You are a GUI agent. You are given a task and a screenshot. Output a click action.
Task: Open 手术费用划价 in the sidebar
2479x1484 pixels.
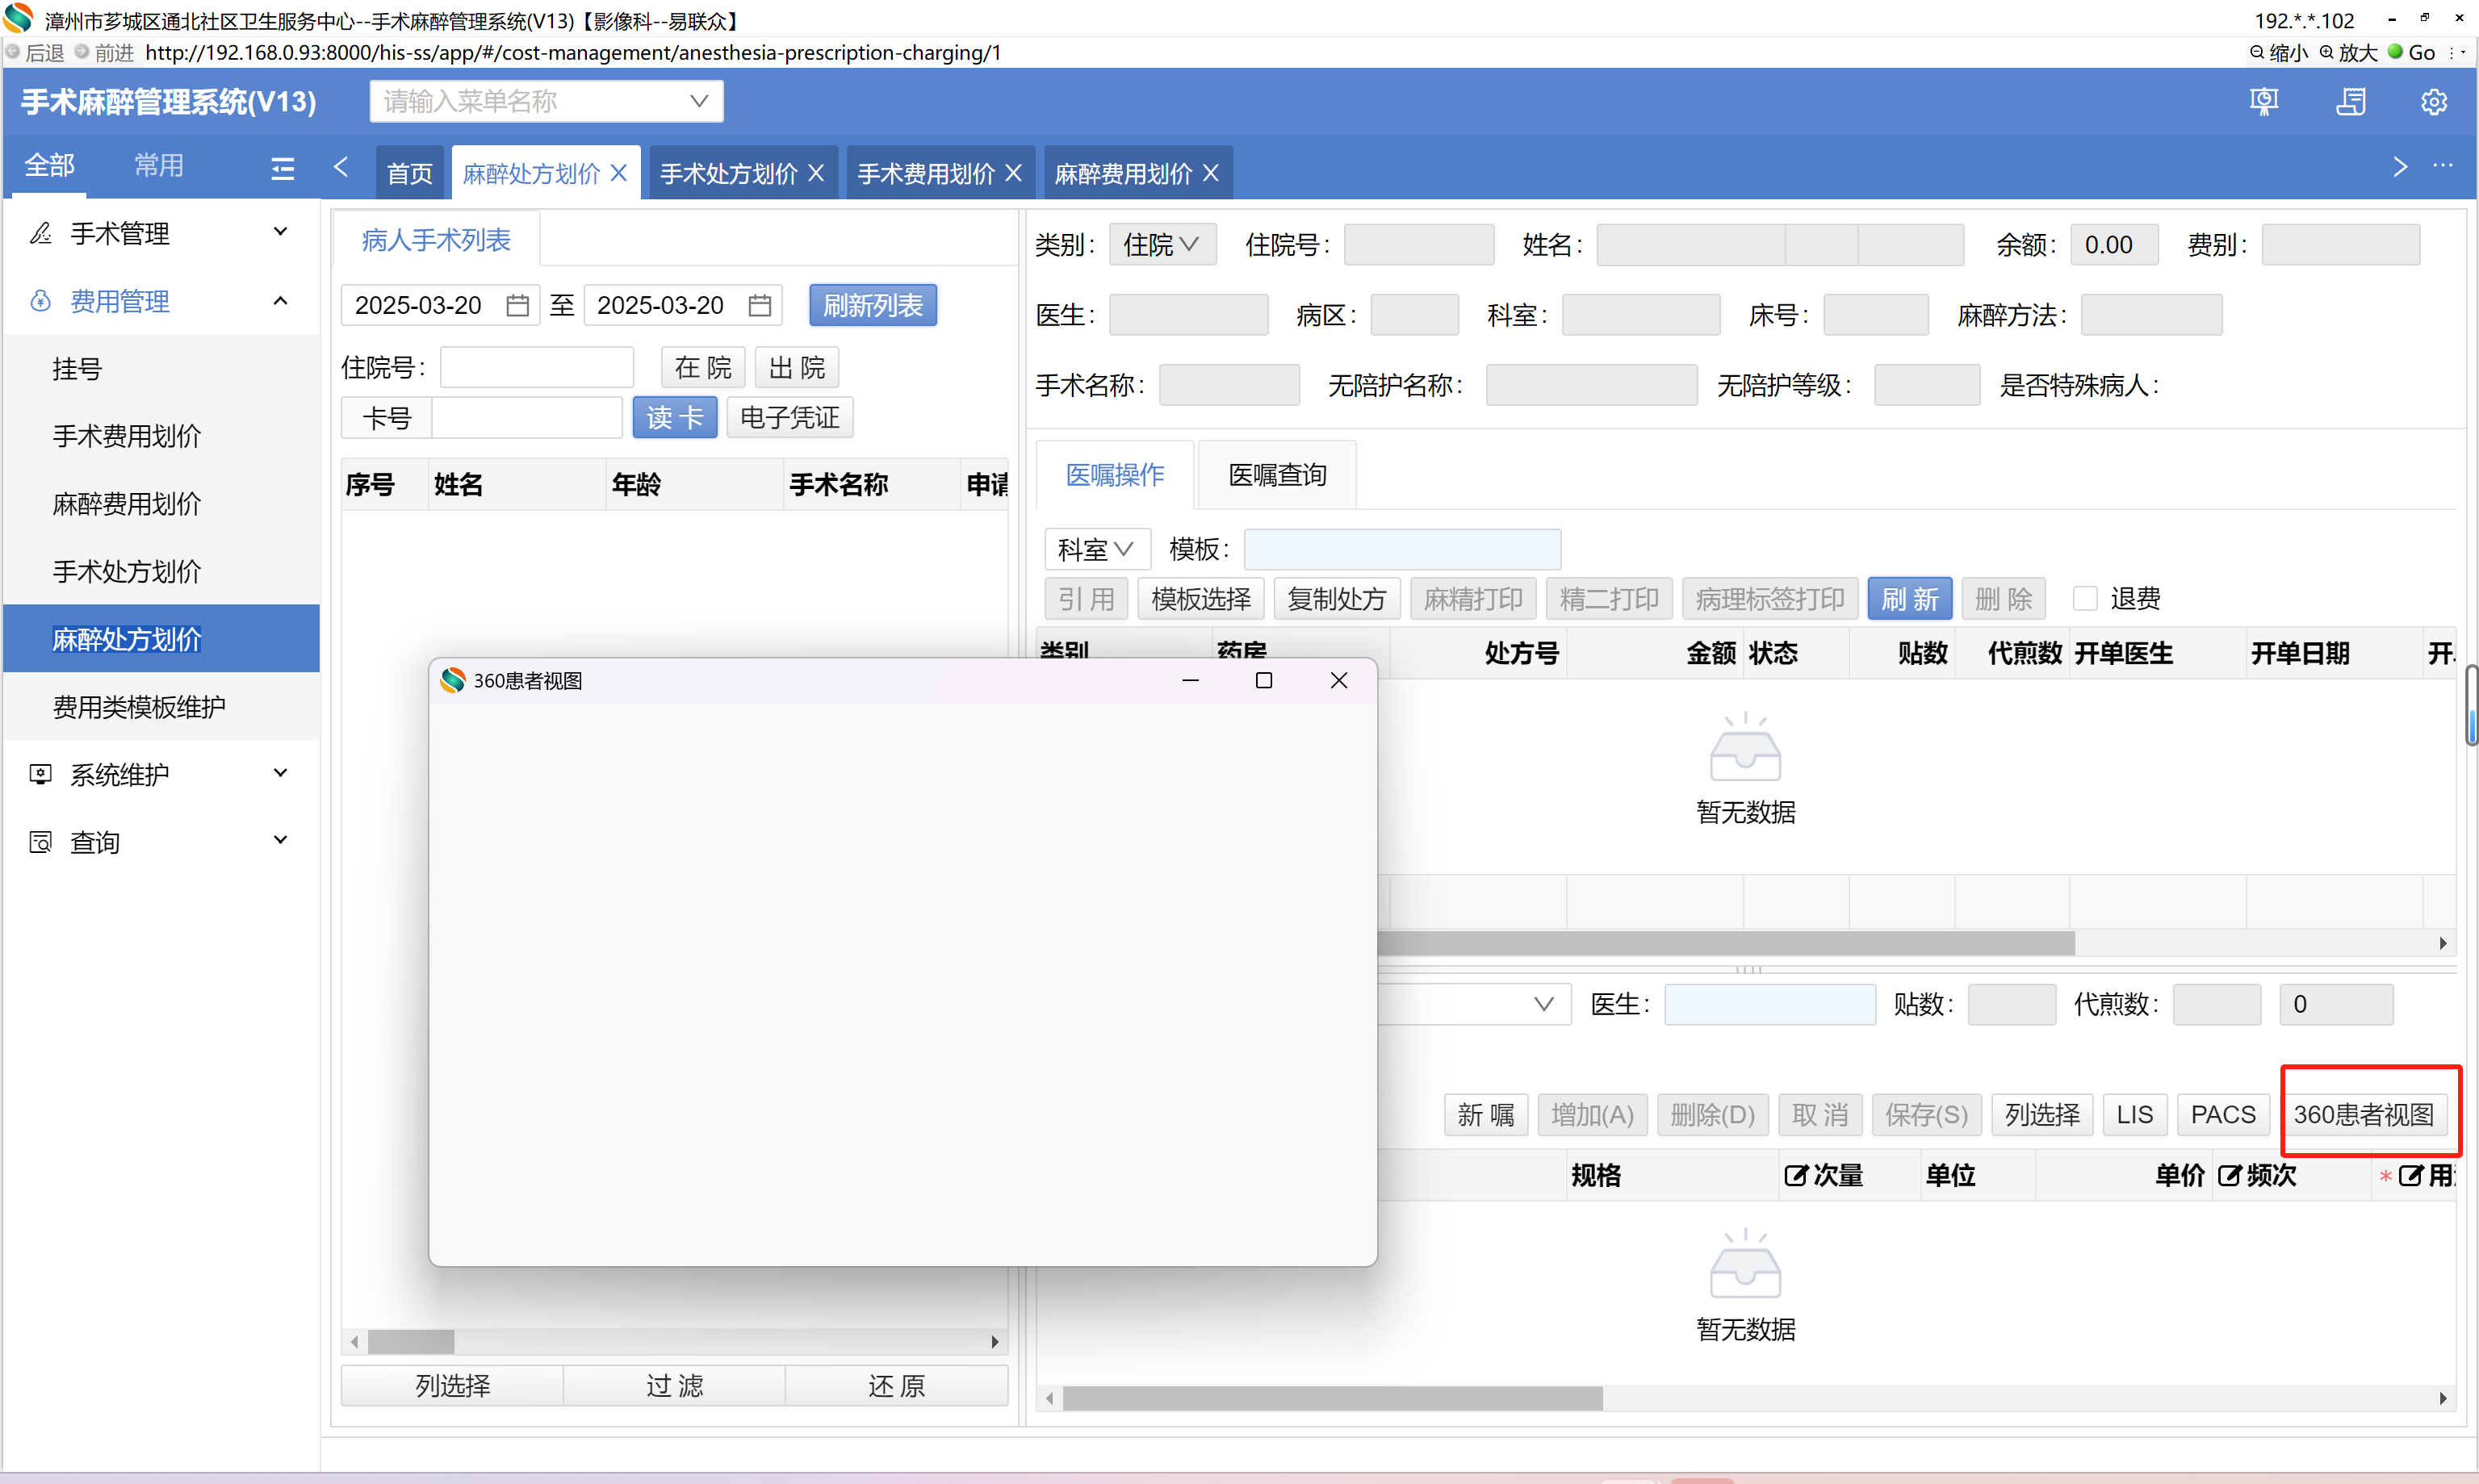tap(126, 436)
